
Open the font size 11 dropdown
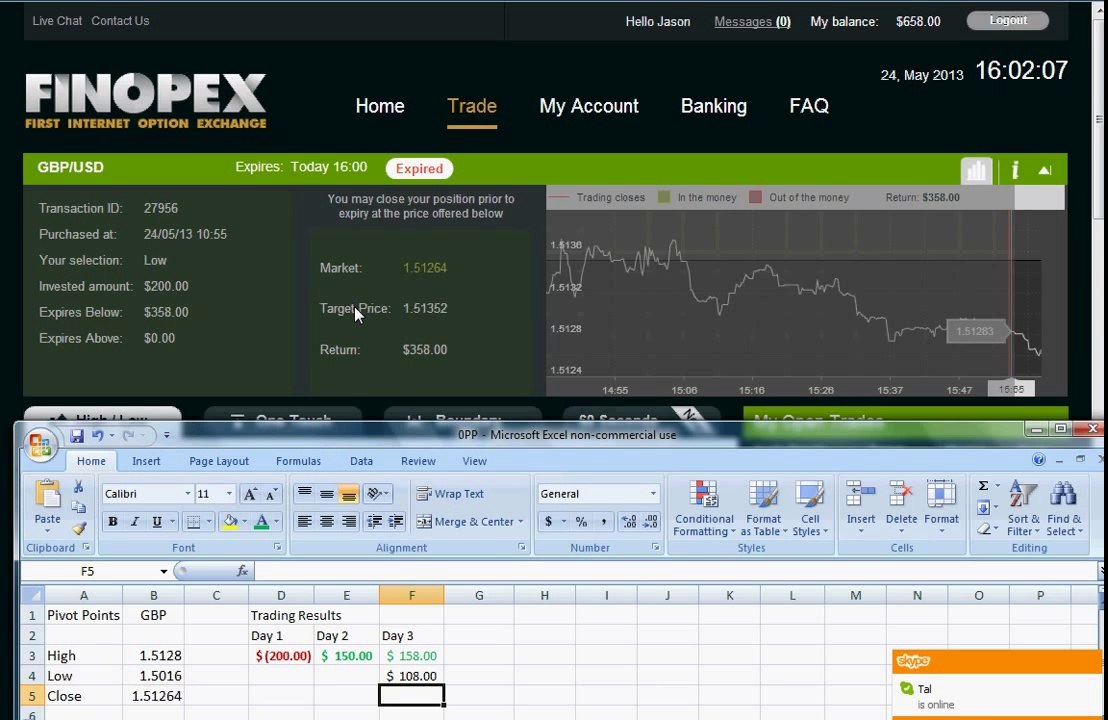tap(229, 493)
